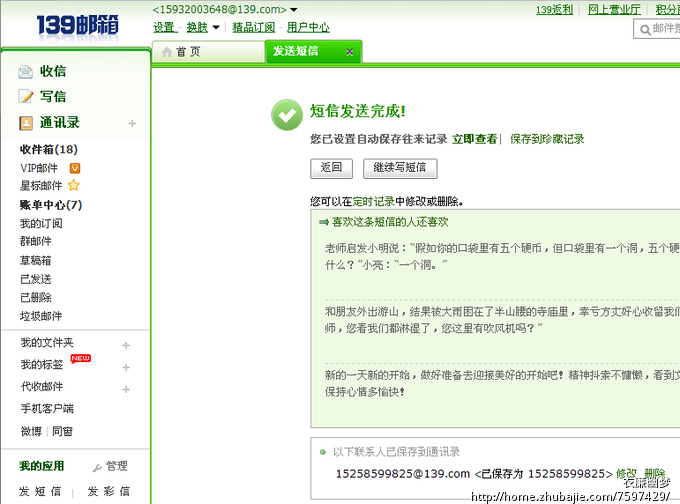Click the 管理 wrench icon in 我的应用
This screenshot has width=680, height=504.
click(x=97, y=468)
